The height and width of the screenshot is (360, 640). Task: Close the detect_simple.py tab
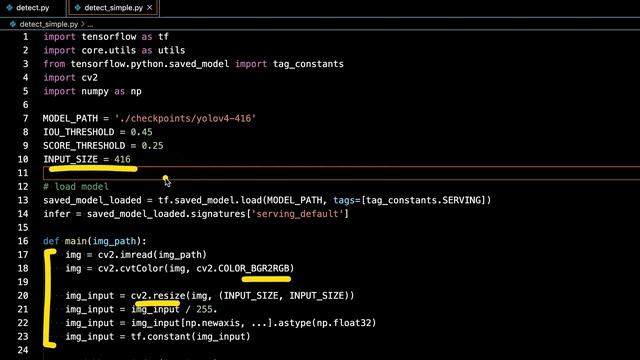coord(150,8)
